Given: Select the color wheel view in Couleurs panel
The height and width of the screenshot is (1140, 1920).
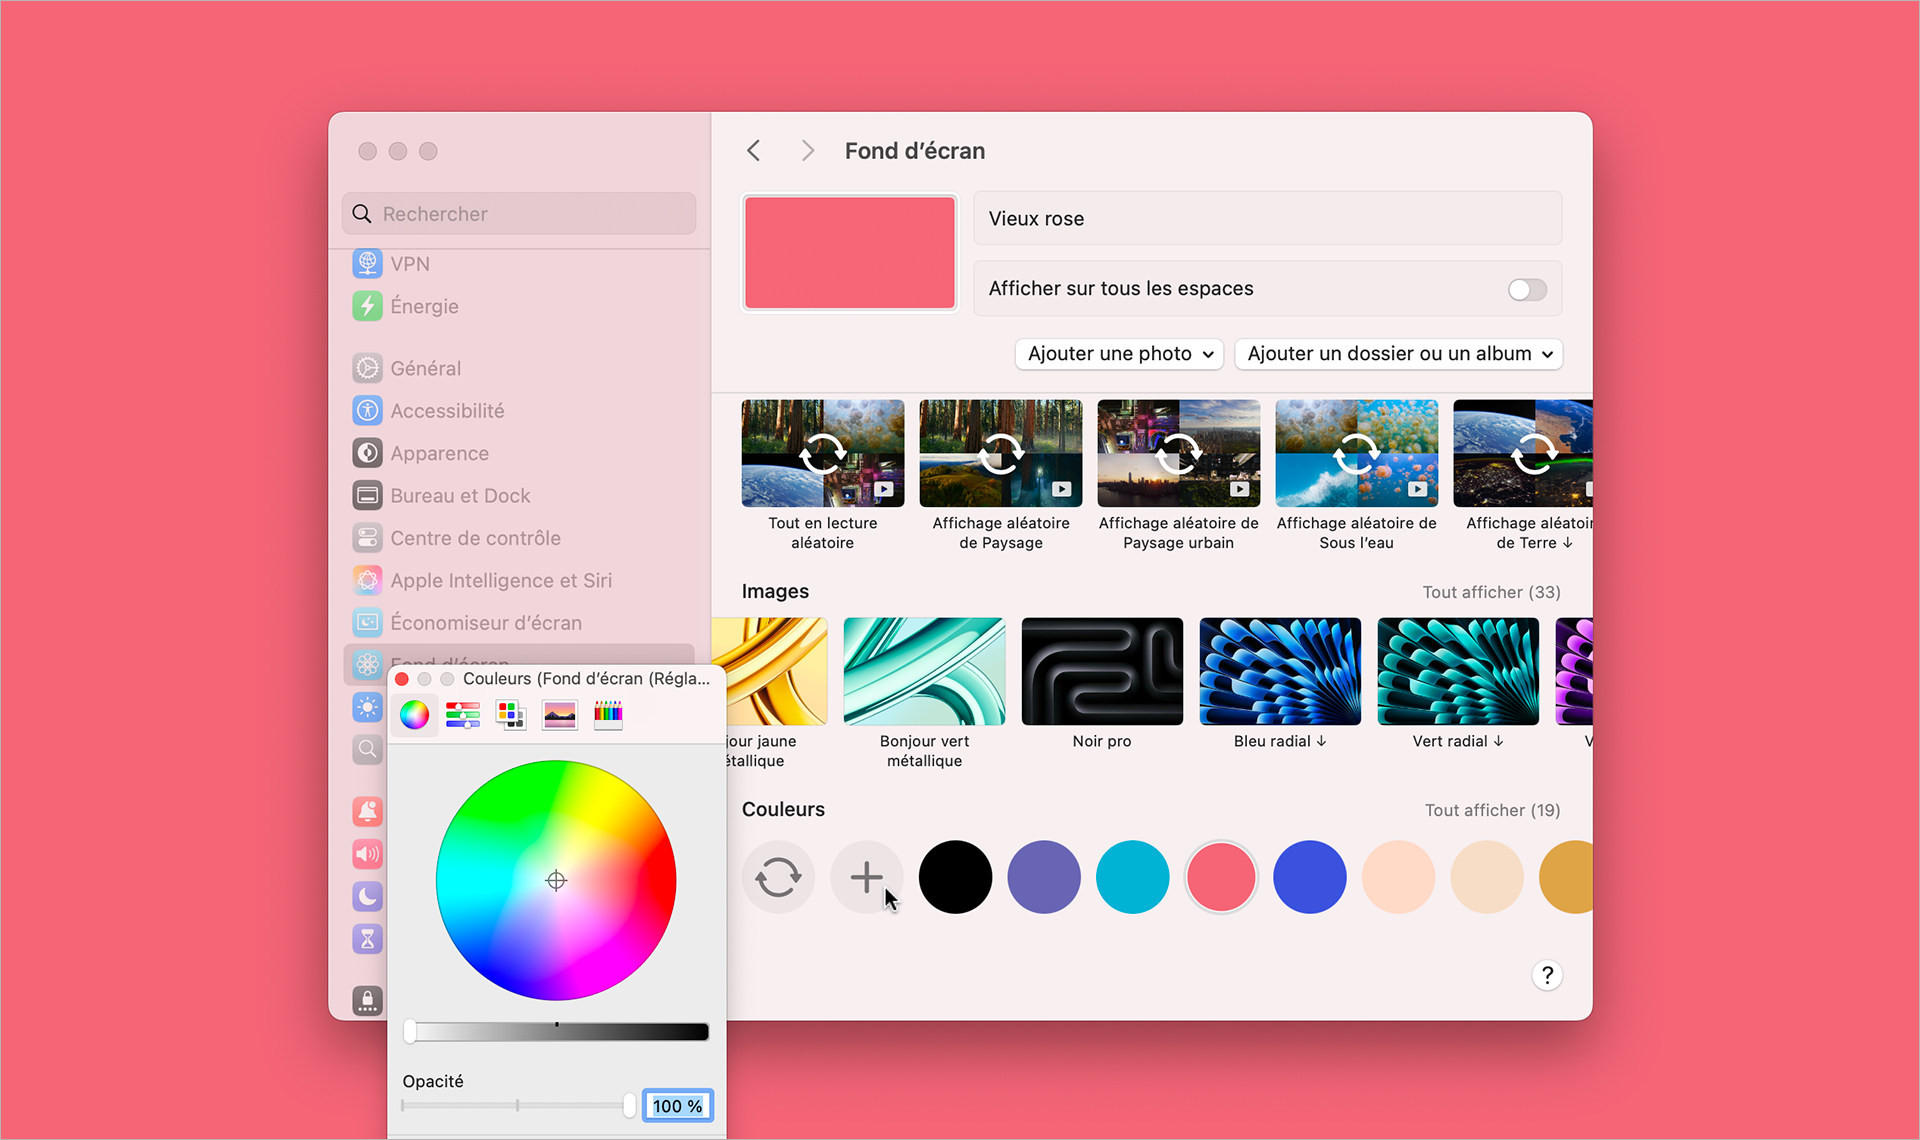Looking at the screenshot, I should tap(414, 714).
